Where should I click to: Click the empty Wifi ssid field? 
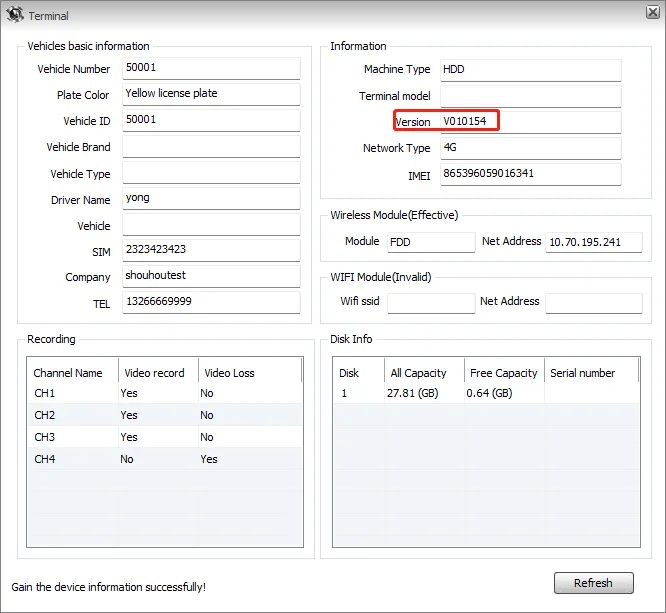pos(431,303)
